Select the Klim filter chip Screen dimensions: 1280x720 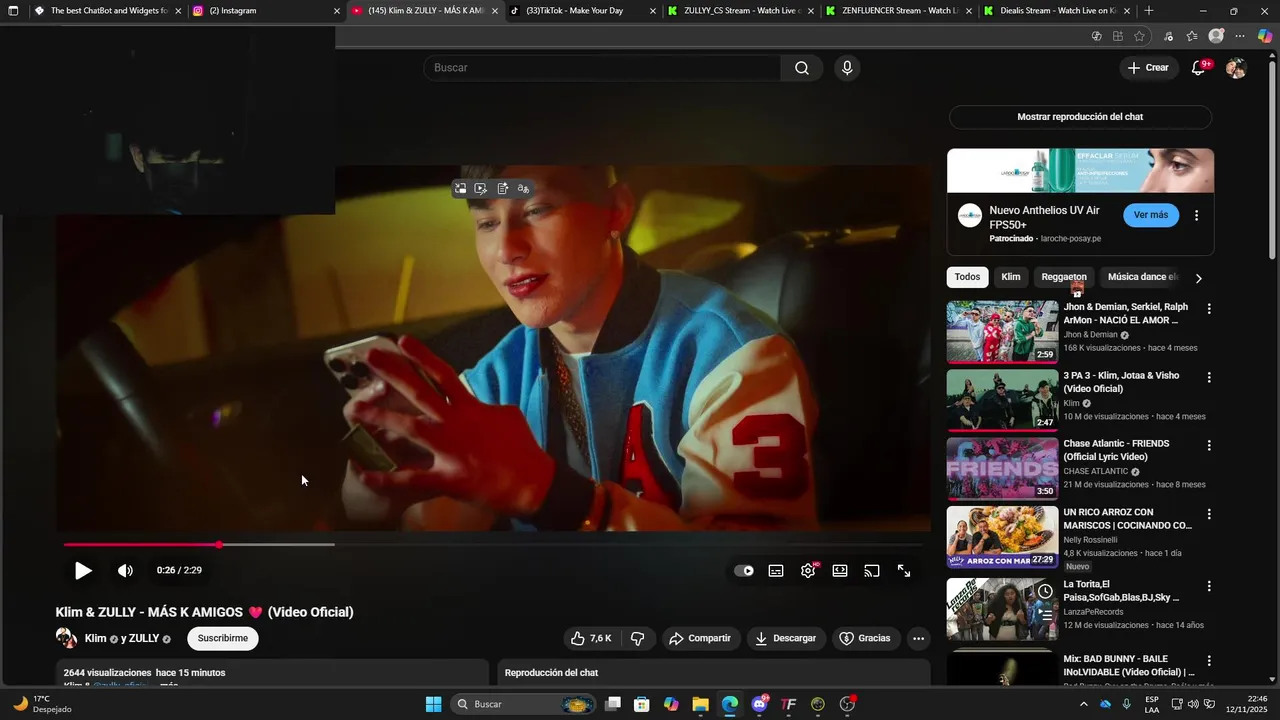pyautogui.click(x=1011, y=277)
